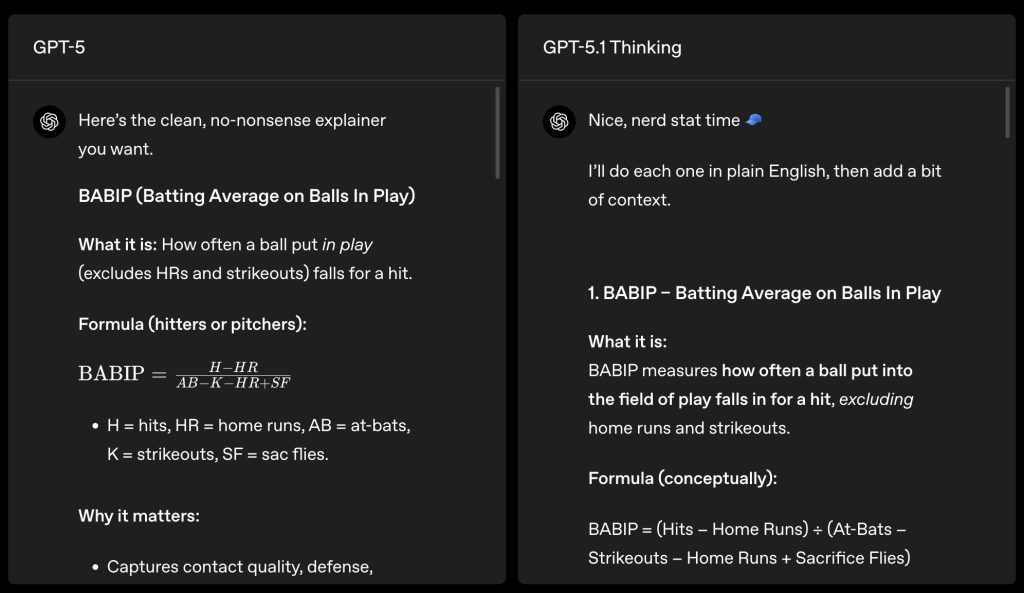The height and width of the screenshot is (593, 1024).
Task: Click the GPT-5 panel scrollbar thumb
Action: (x=497, y=133)
